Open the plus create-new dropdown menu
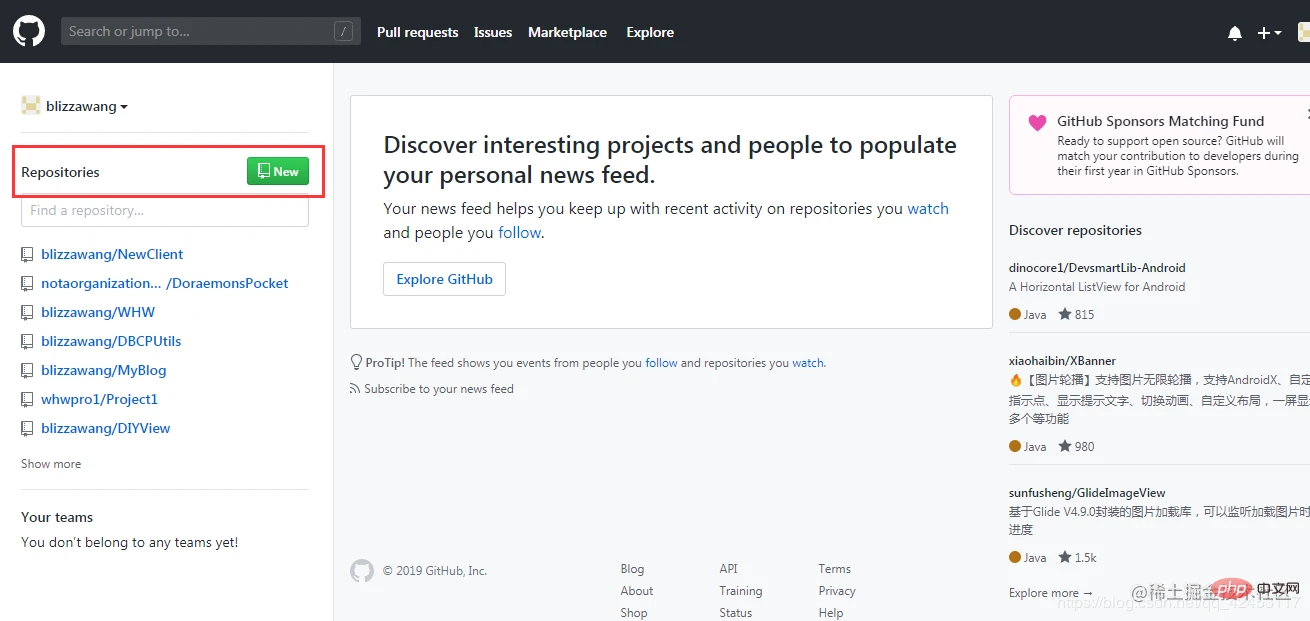This screenshot has width=1310, height=621. 1269,33
